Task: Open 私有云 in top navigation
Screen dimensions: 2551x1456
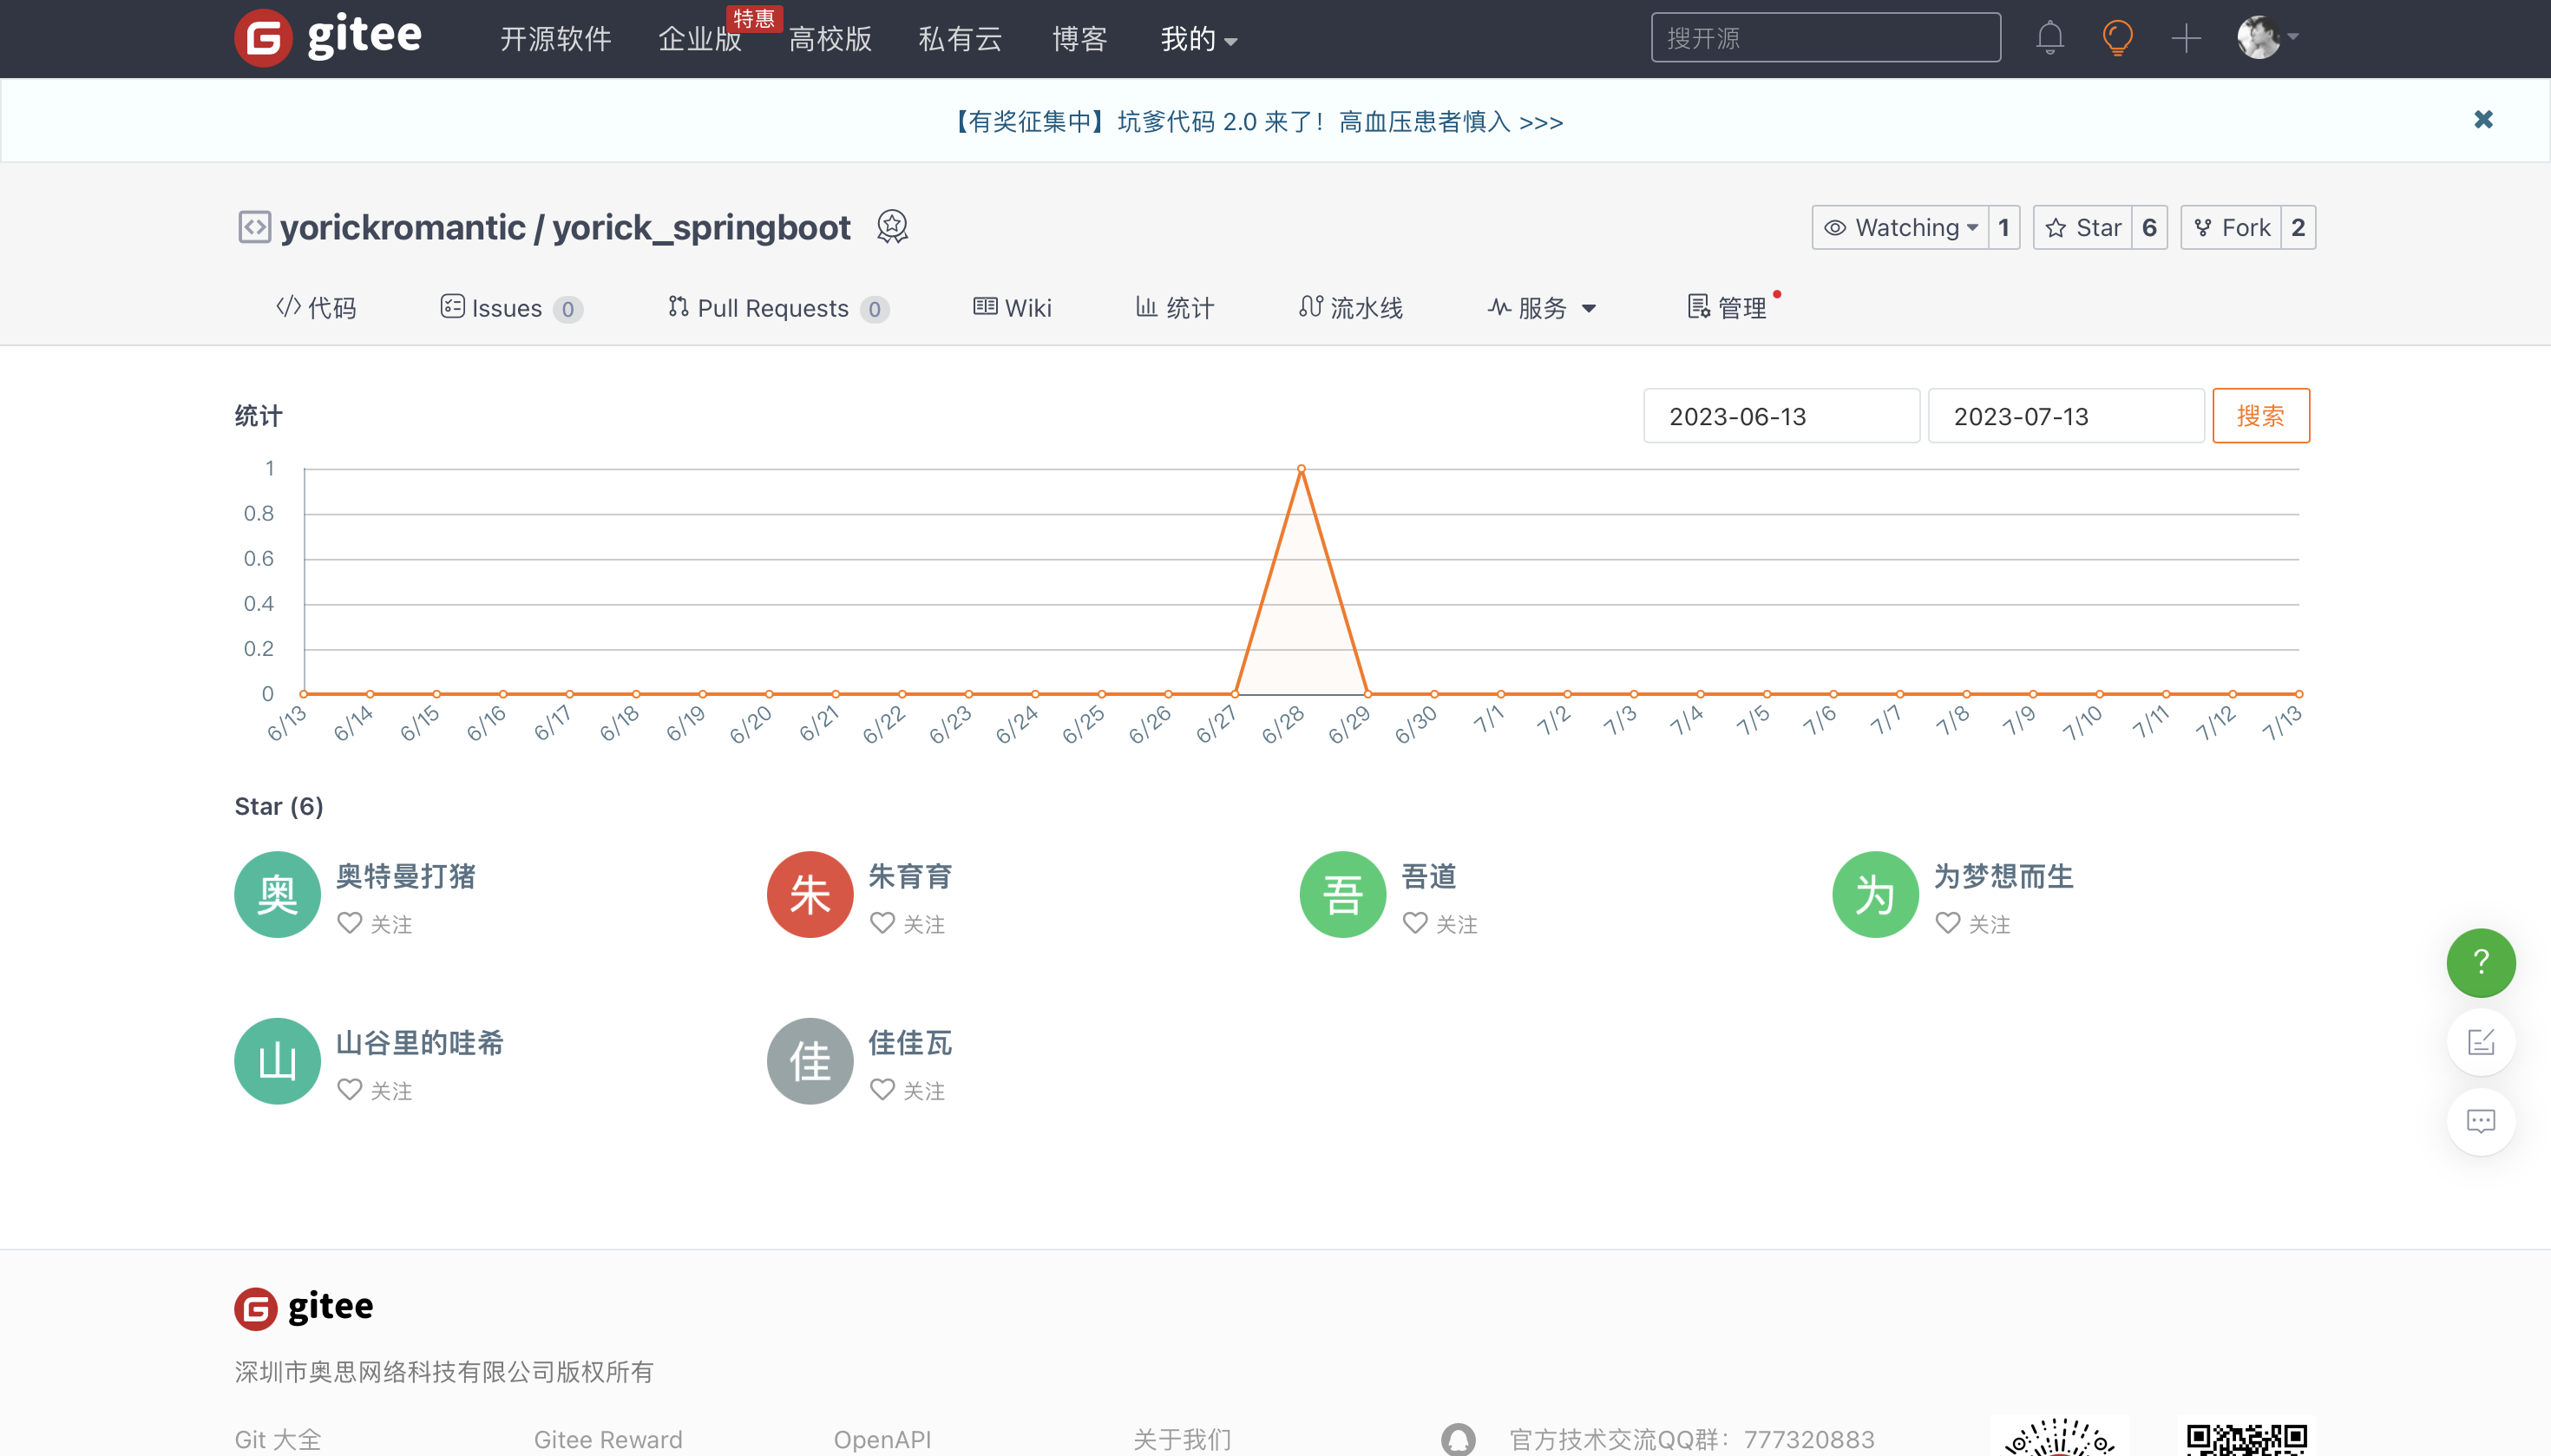Action: [960, 39]
